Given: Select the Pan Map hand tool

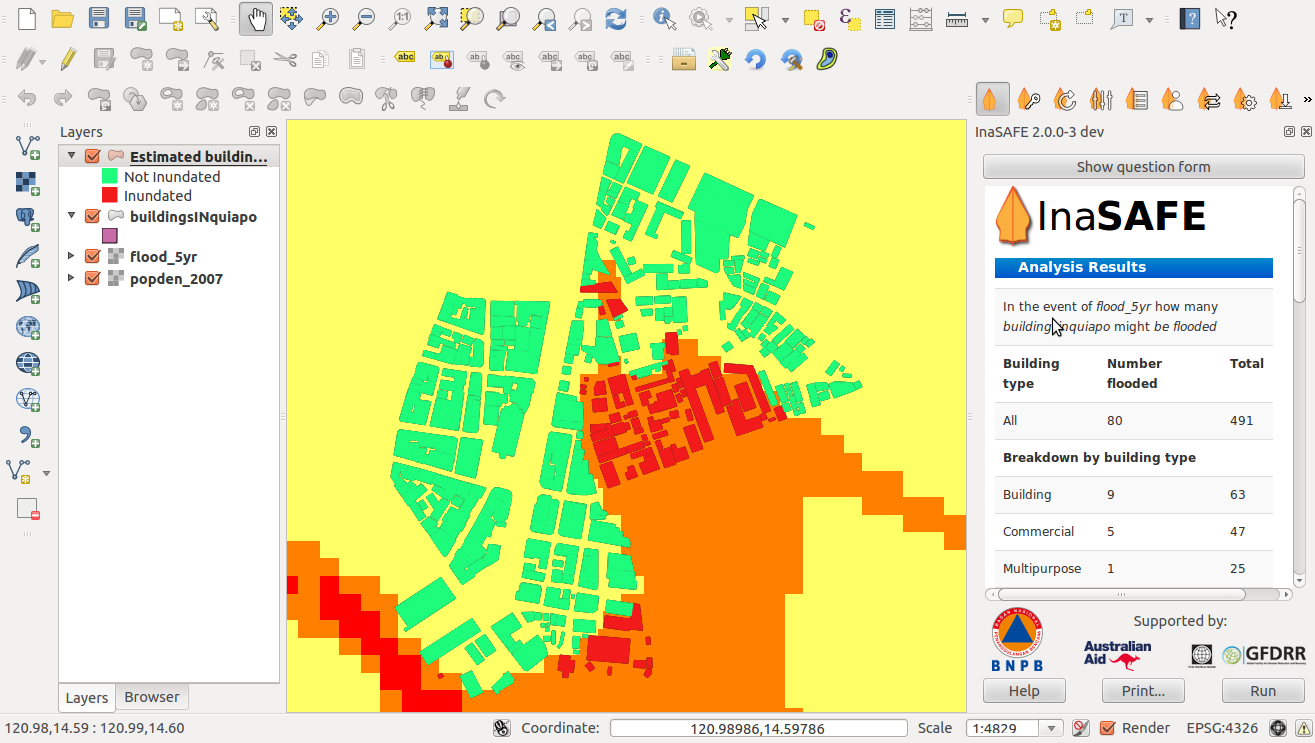Looking at the screenshot, I should 256,18.
